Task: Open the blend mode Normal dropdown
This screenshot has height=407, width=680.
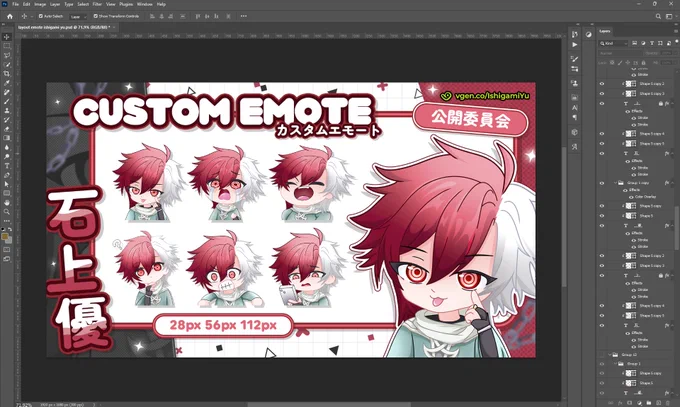Action: tap(619, 53)
